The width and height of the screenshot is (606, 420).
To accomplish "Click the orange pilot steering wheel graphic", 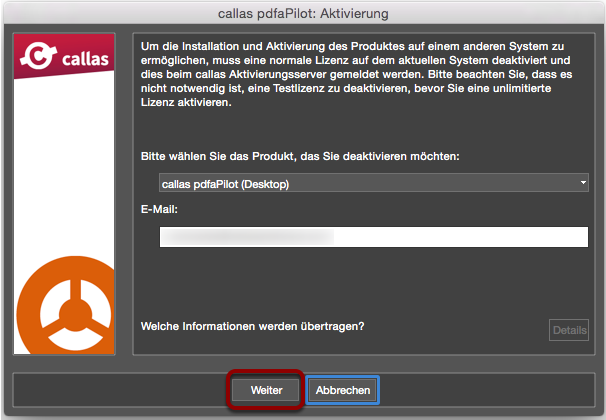I will tap(66, 305).
